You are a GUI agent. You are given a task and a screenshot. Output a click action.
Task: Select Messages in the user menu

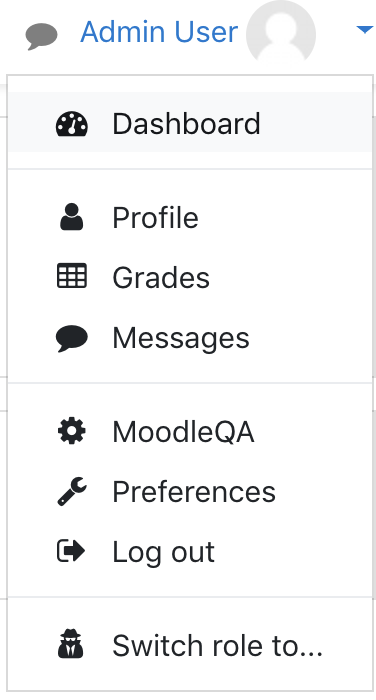190,337
